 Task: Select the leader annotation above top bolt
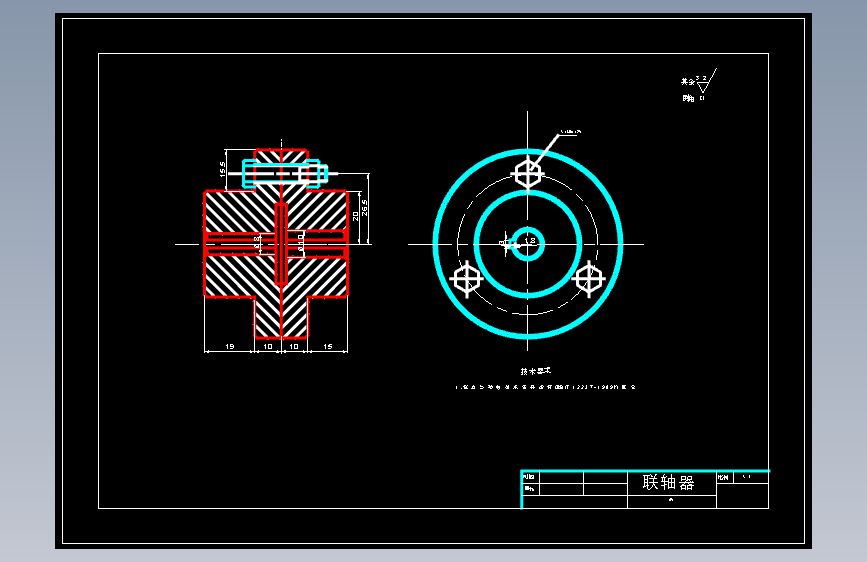[x=570, y=132]
